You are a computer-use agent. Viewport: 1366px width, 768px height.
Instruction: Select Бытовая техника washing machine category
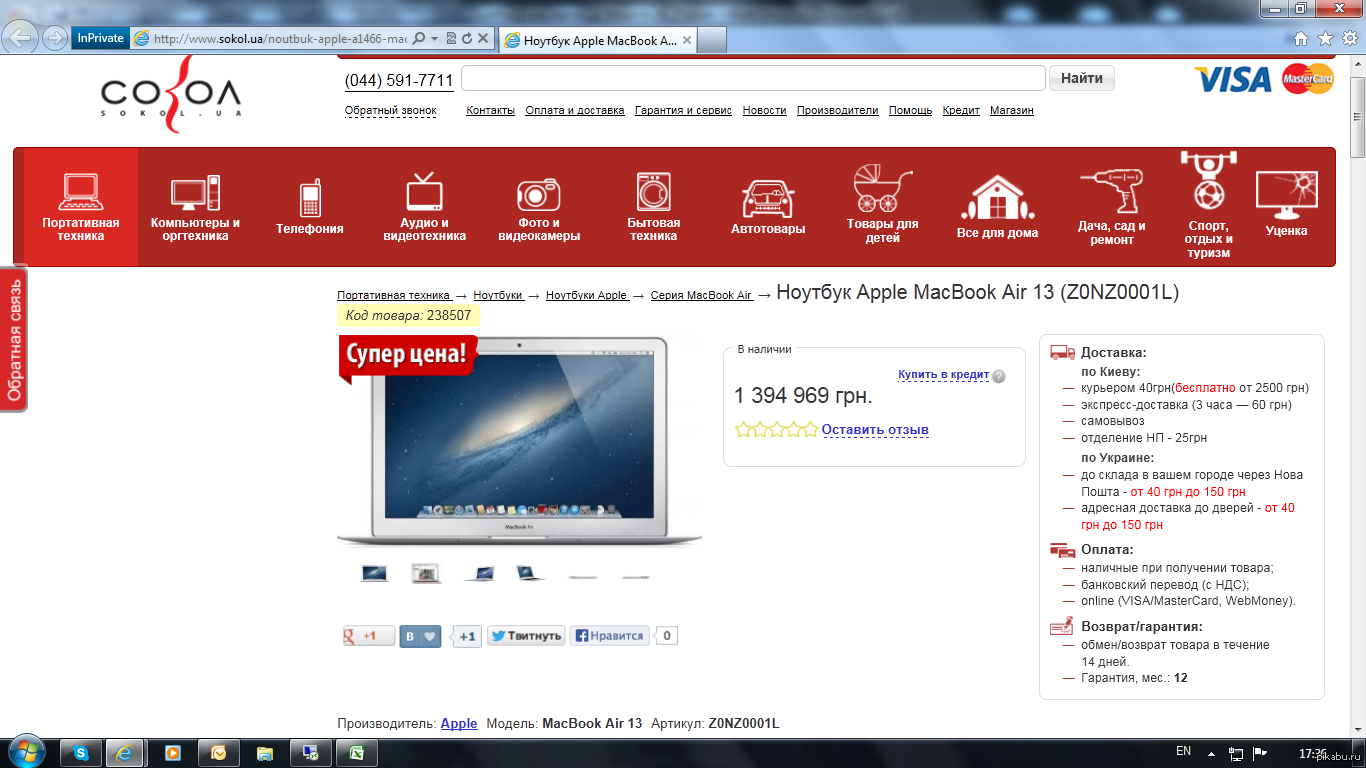point(654,207)
